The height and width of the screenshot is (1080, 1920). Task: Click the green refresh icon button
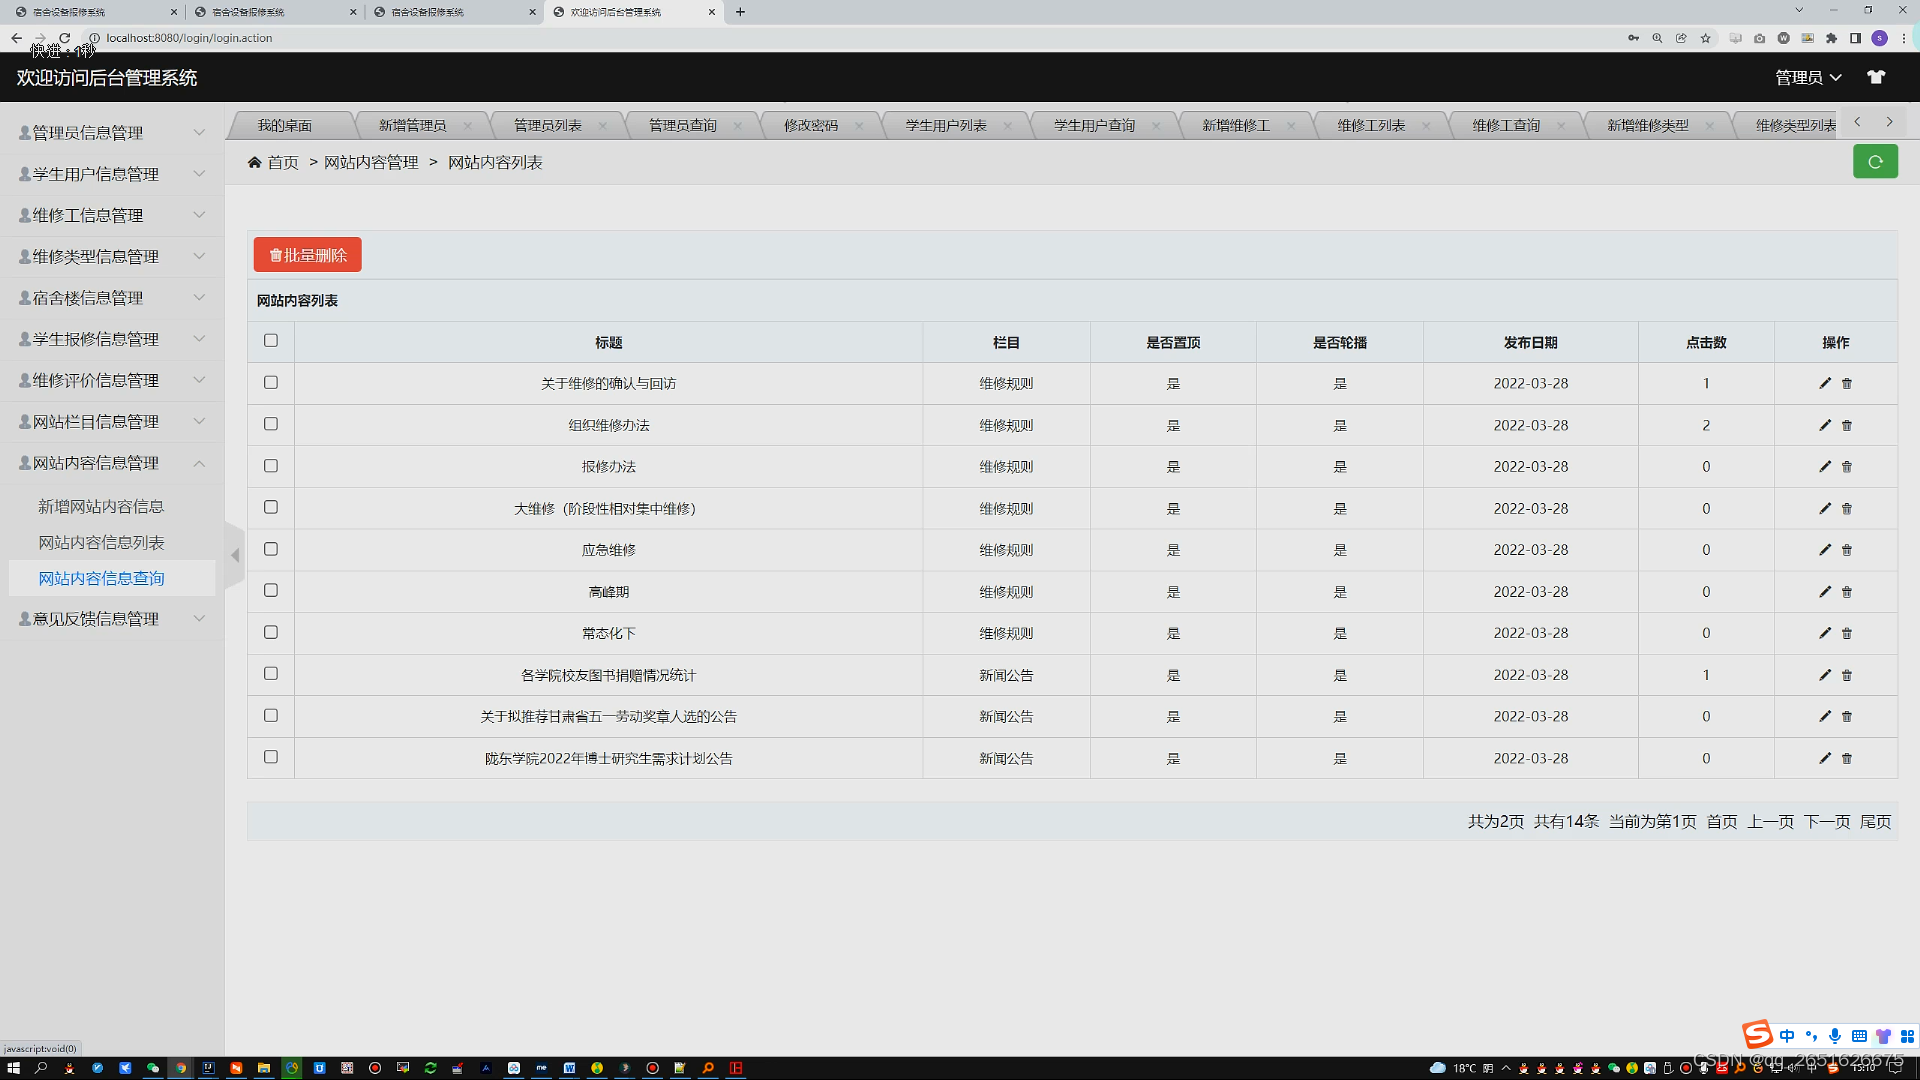[x=1875, y=162]
